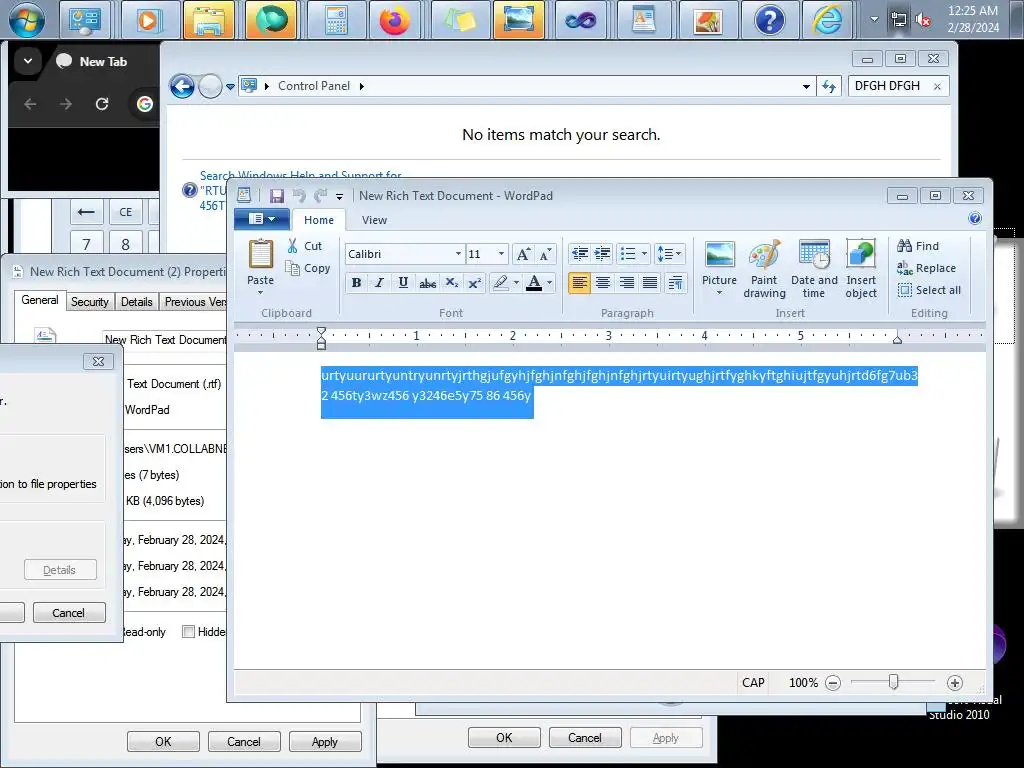1024x768 pixels.
Task: Start a bulleted list
Action: coord(628,253)
